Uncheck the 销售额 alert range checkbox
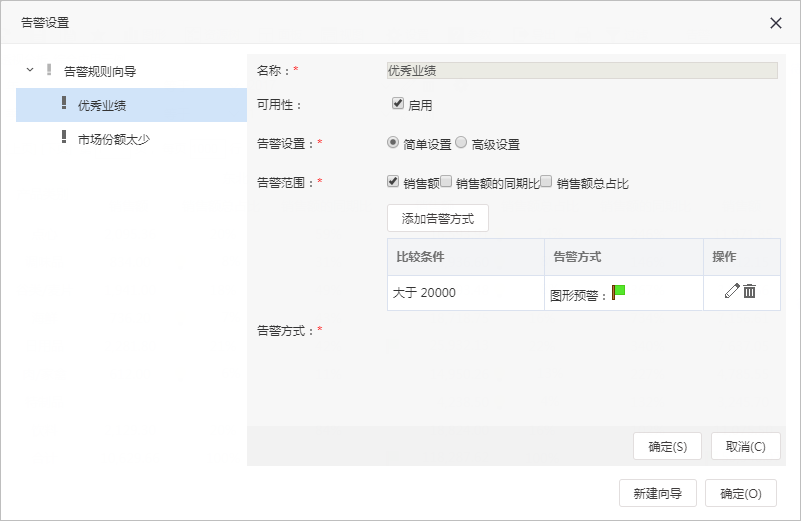Screen dimensions: 801x521 click(x=393, y=181)
